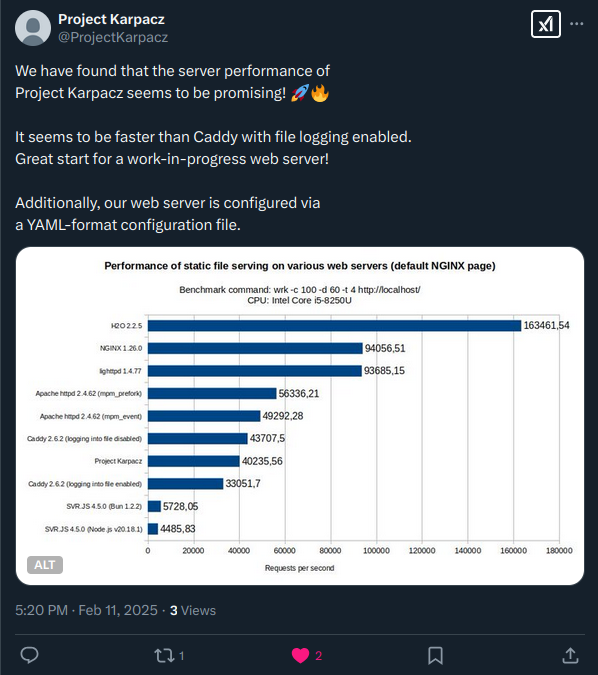Click the Project Karpacz bar in chart
Image resolution: width=598 pixels, height=675 pixels.
[x=194, y=461]
